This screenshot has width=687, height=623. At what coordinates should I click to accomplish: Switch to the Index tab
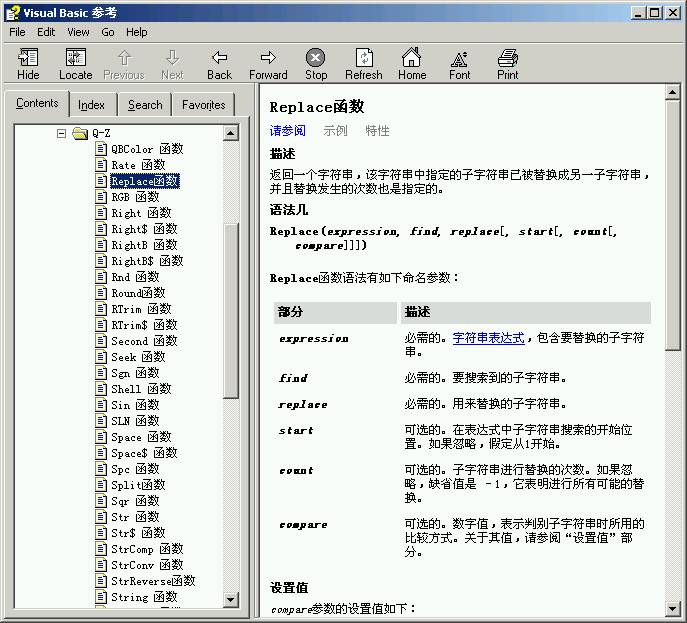(x=92, y=105)
